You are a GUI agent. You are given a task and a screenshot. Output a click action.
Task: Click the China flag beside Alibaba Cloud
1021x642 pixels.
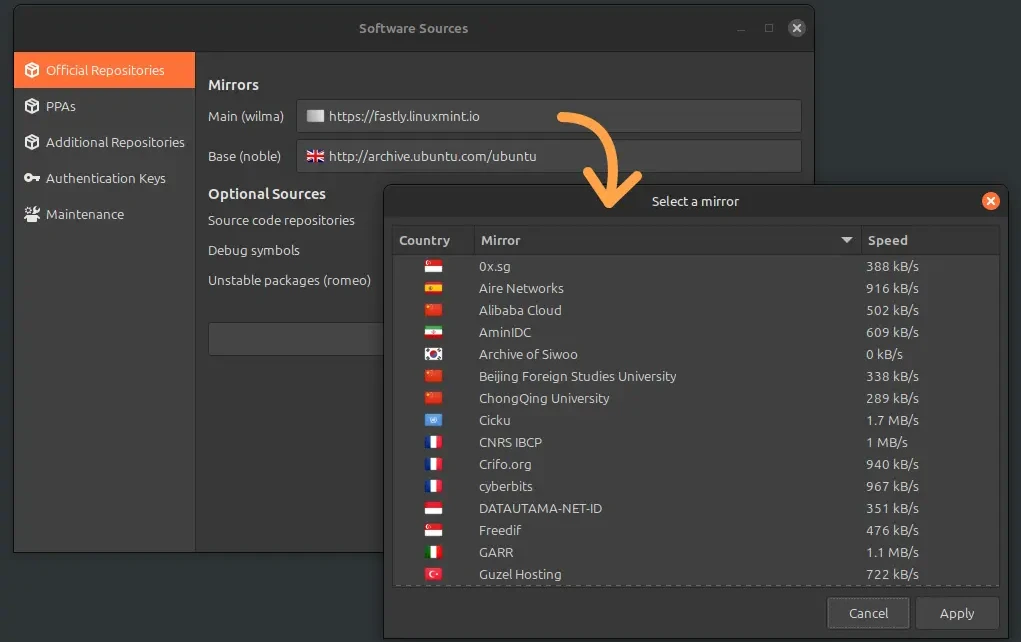[x=433, y=311]
